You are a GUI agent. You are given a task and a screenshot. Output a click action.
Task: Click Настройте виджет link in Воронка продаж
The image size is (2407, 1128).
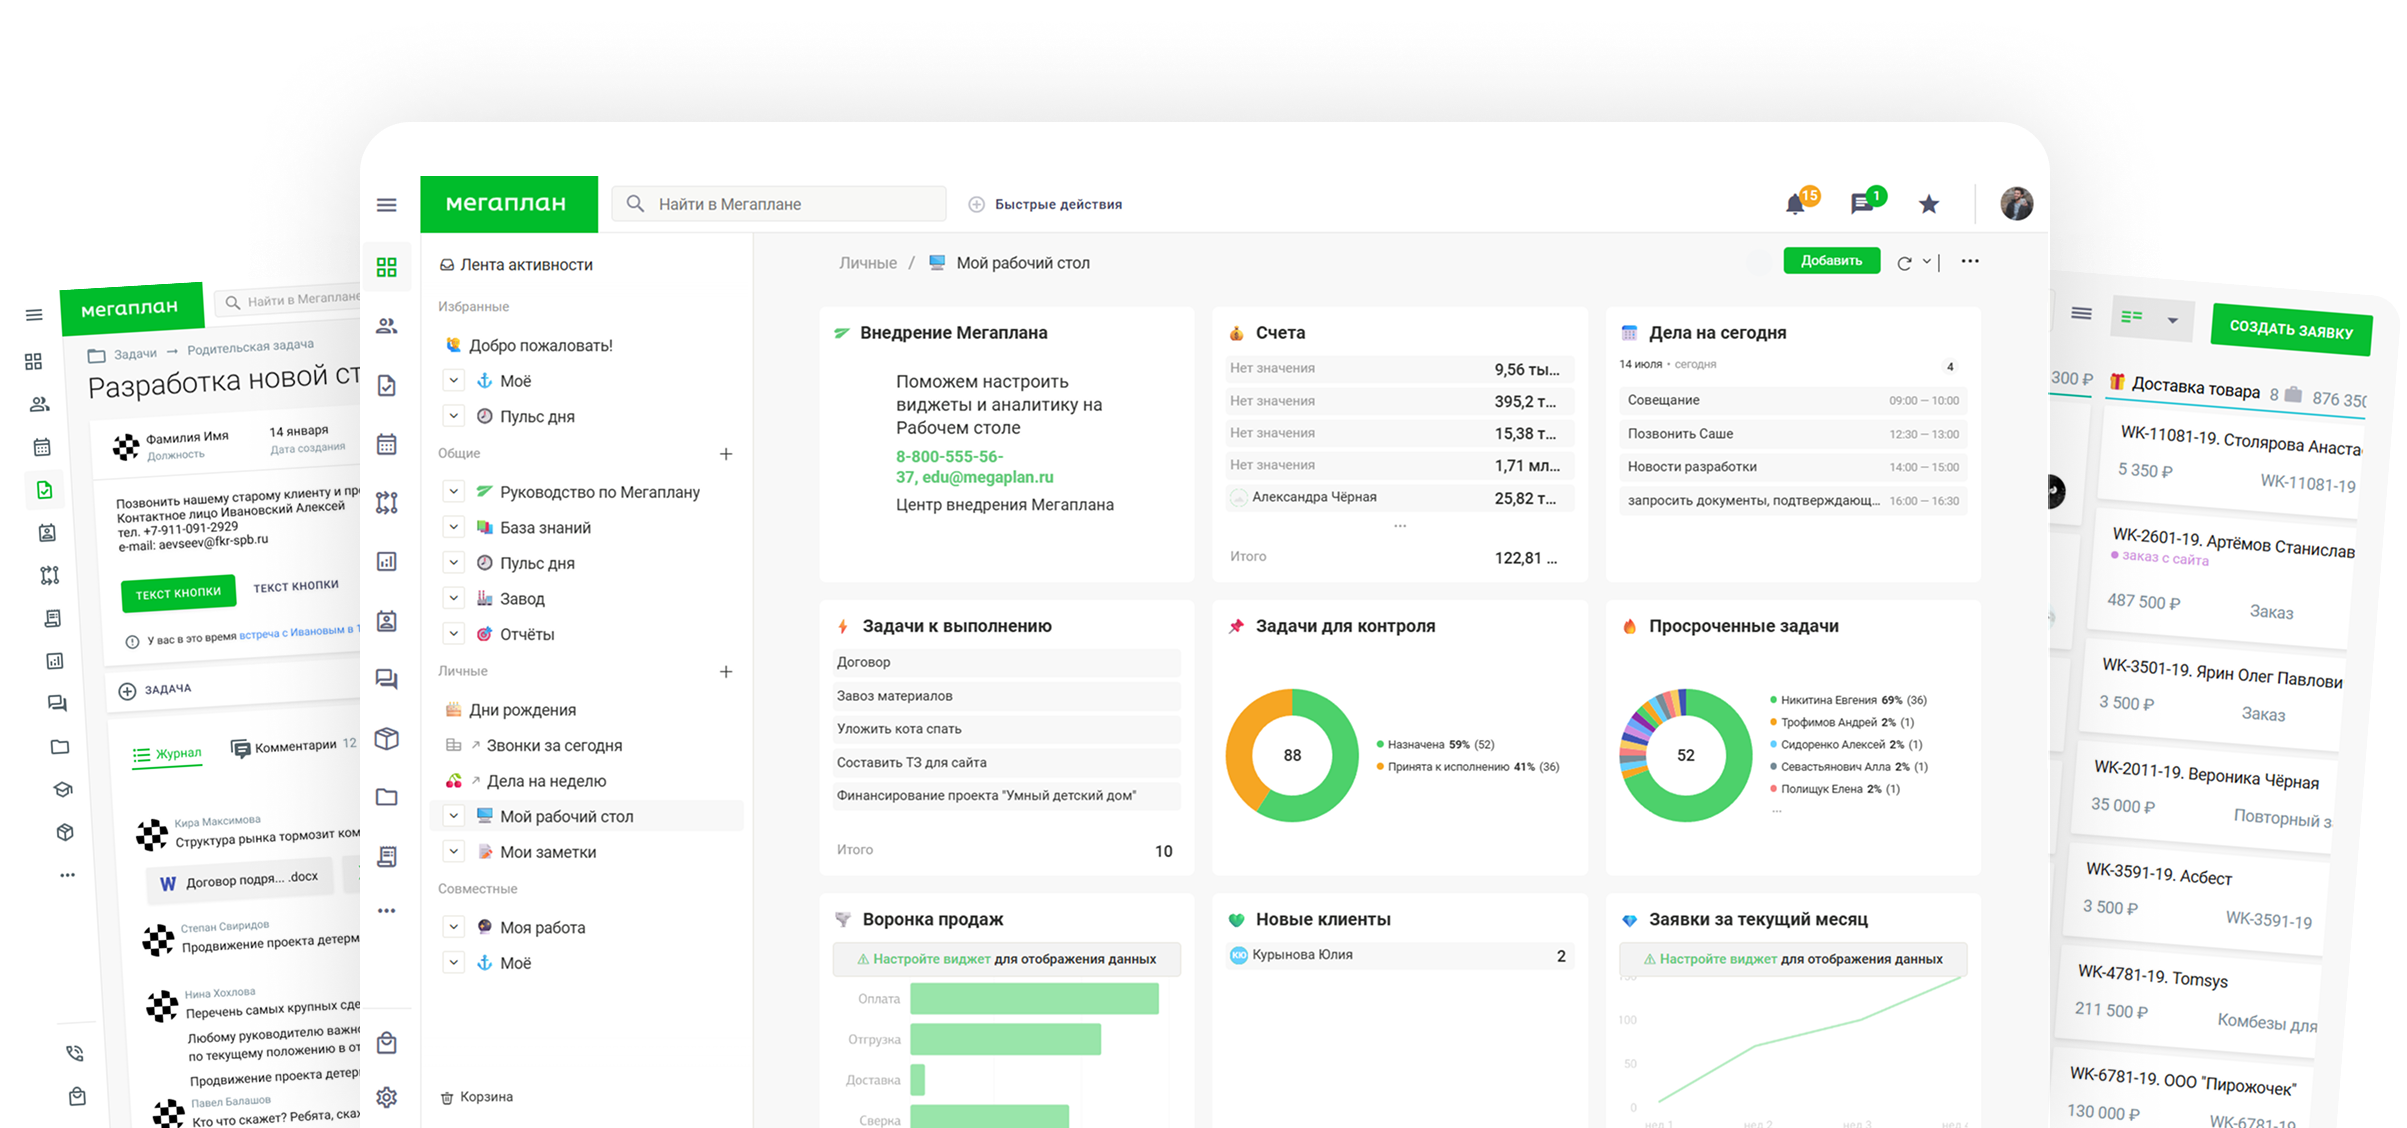(x=931, y=959)
